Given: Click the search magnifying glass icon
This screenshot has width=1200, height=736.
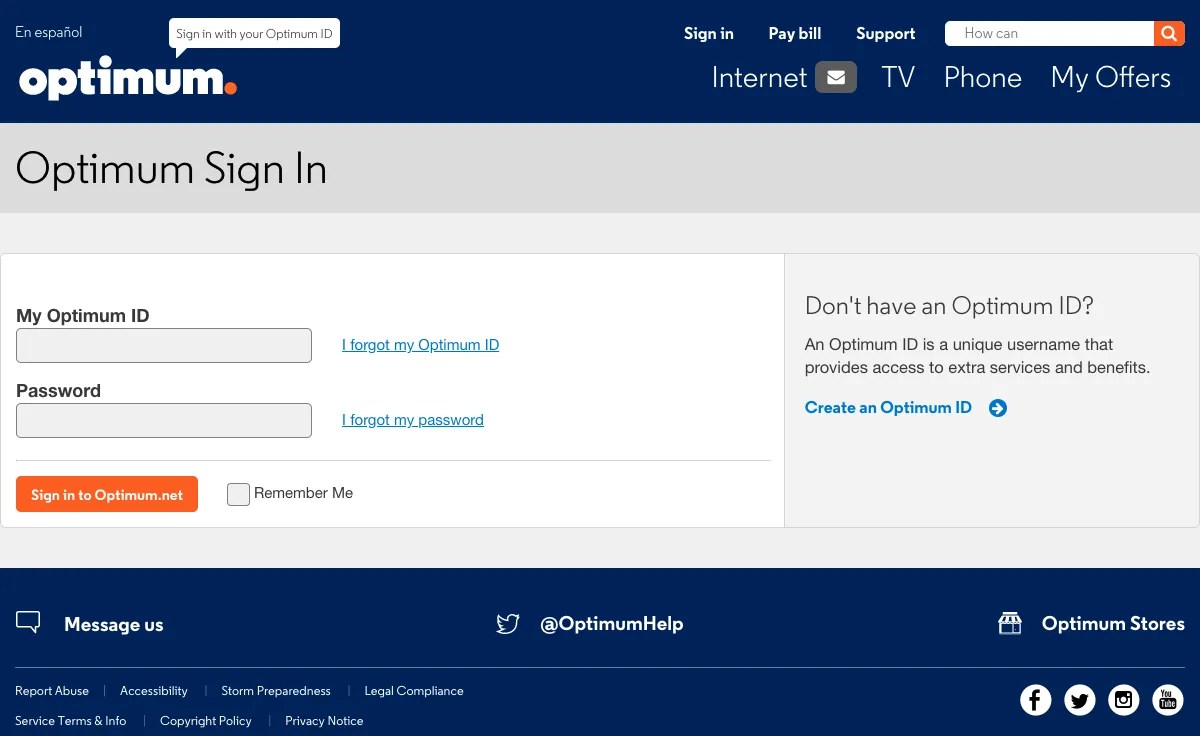Looking at the screenshot, I should tap(1169, 33).
